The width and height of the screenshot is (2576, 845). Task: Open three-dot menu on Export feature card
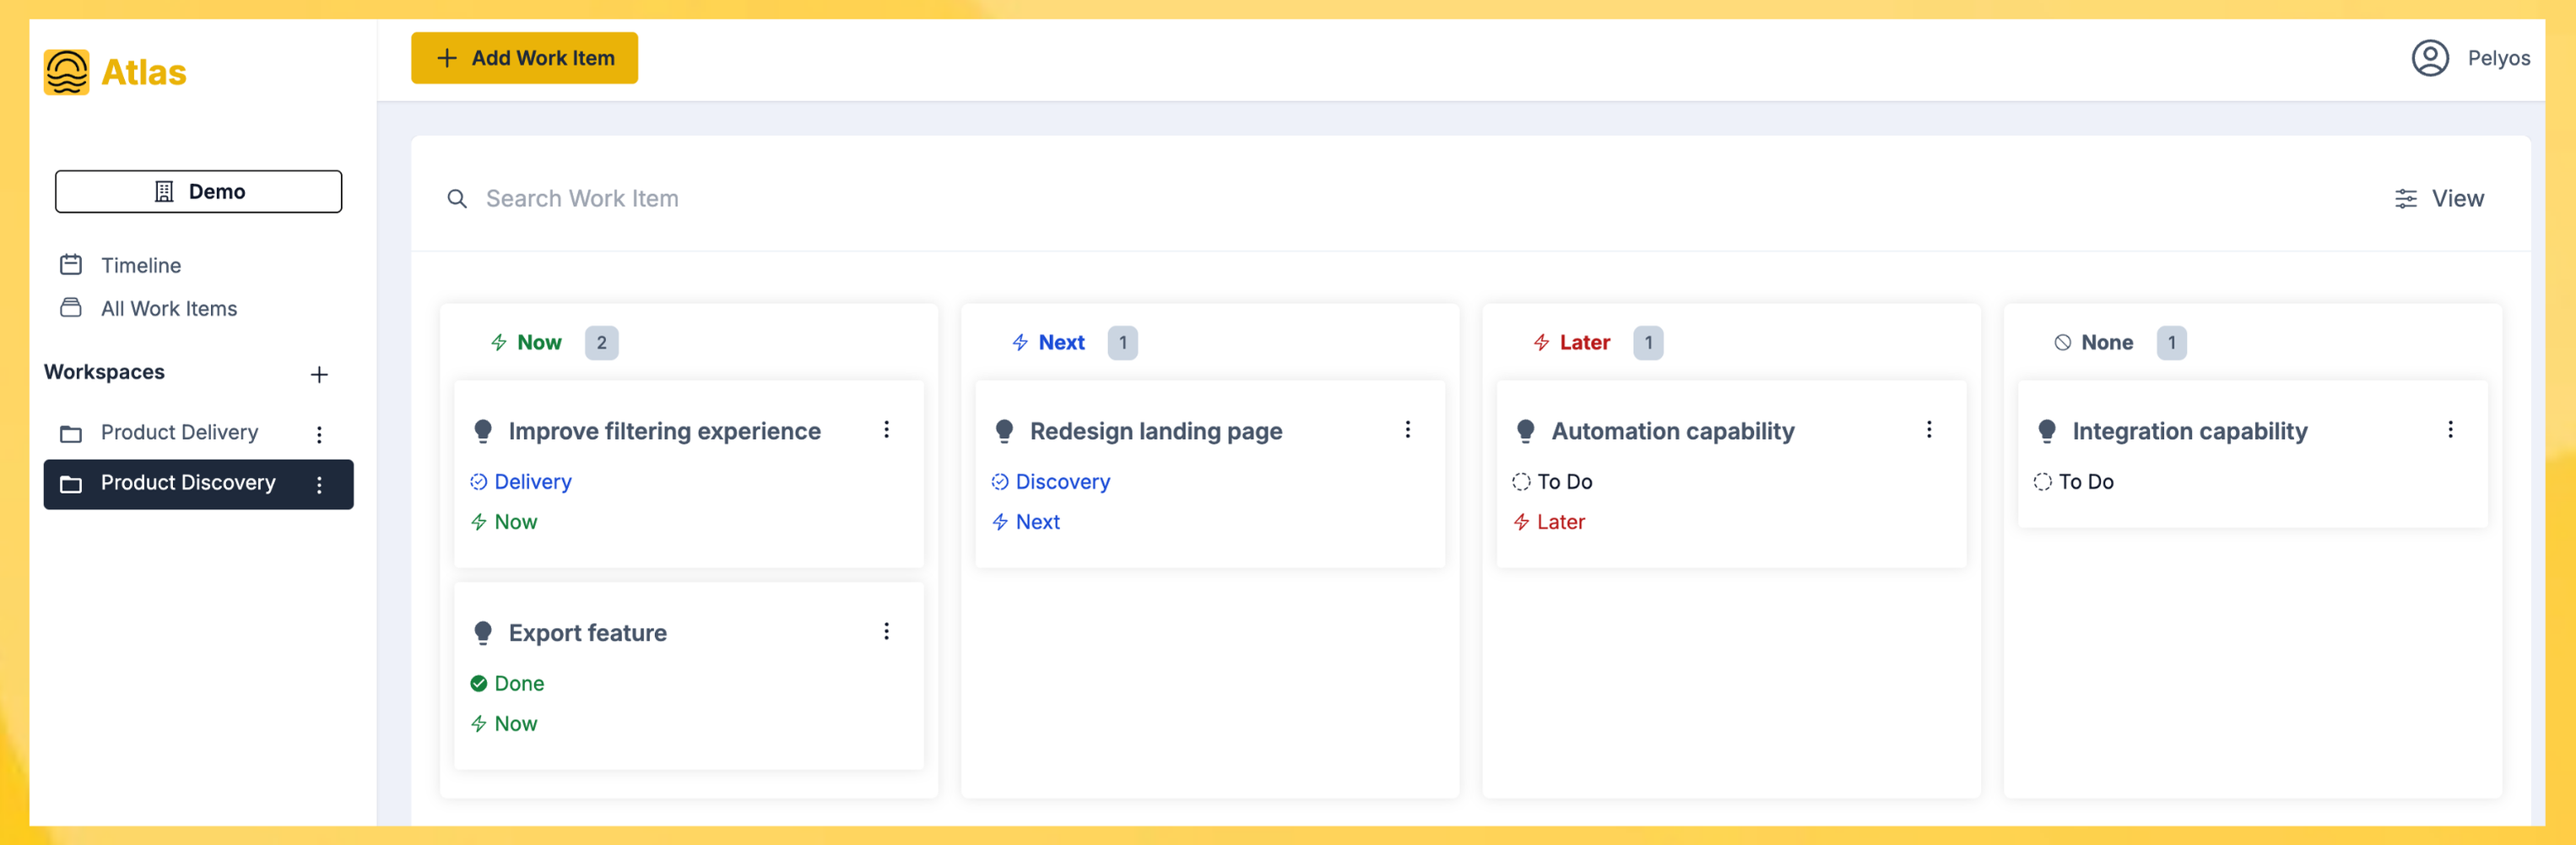(x=886, y=631)
